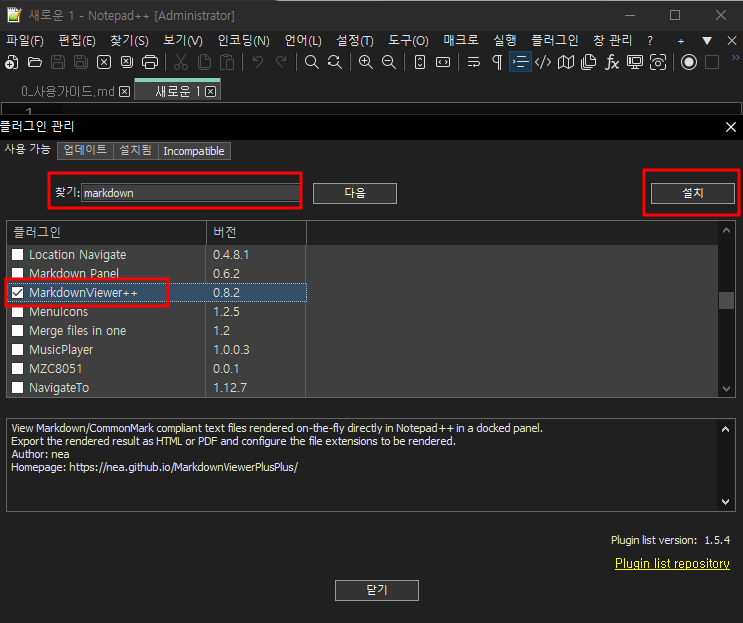Click the Copy toolbar icon

pos(204,62)
